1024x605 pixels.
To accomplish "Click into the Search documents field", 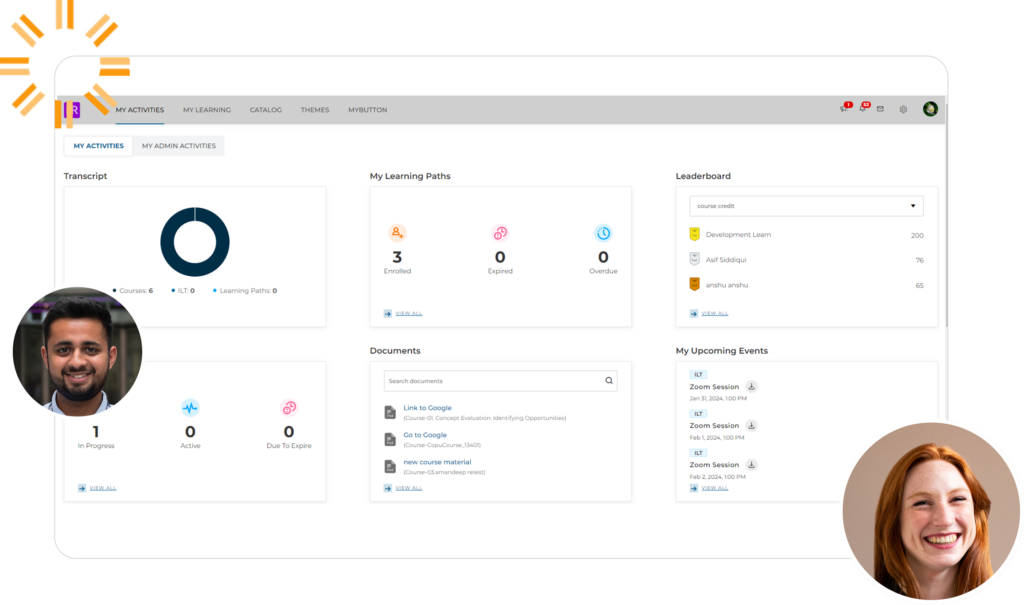I will 490,381.
